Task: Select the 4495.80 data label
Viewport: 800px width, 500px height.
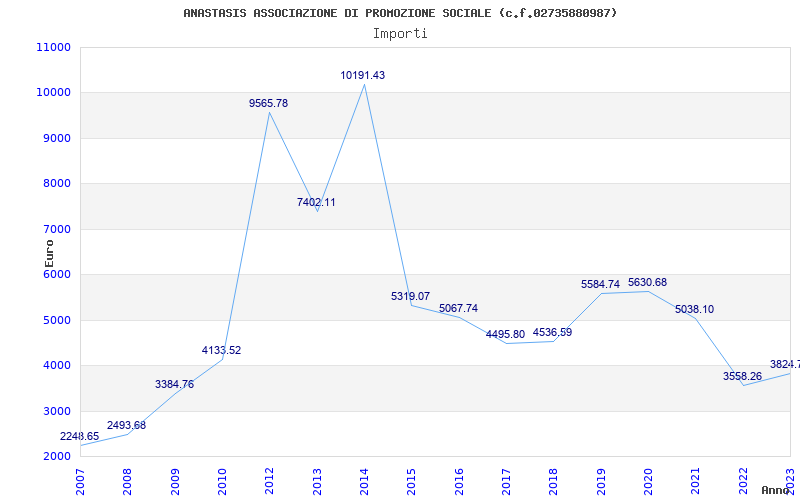Action: click(x=505, y=335)
